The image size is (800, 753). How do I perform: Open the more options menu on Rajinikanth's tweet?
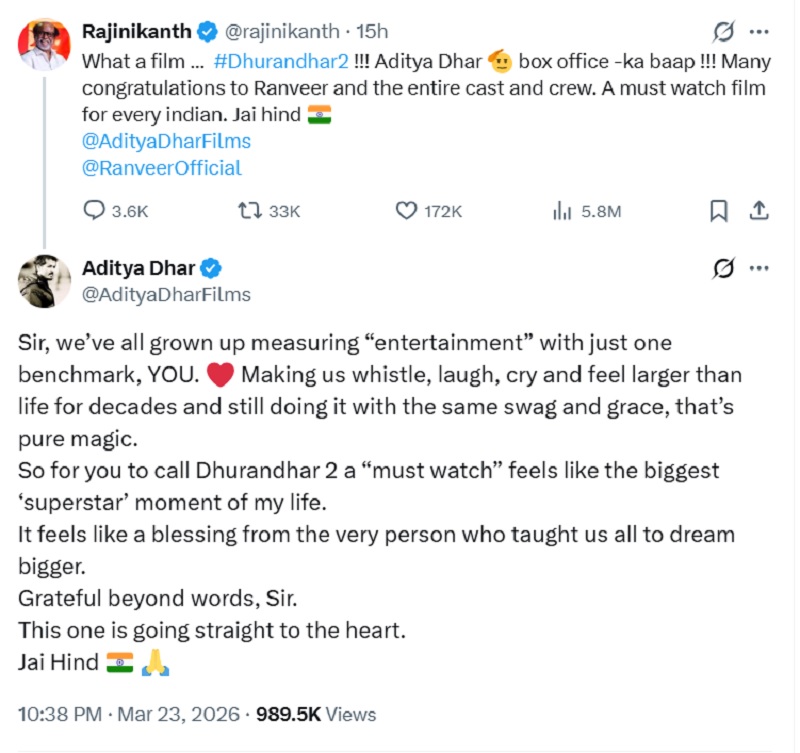click(760, 31)
